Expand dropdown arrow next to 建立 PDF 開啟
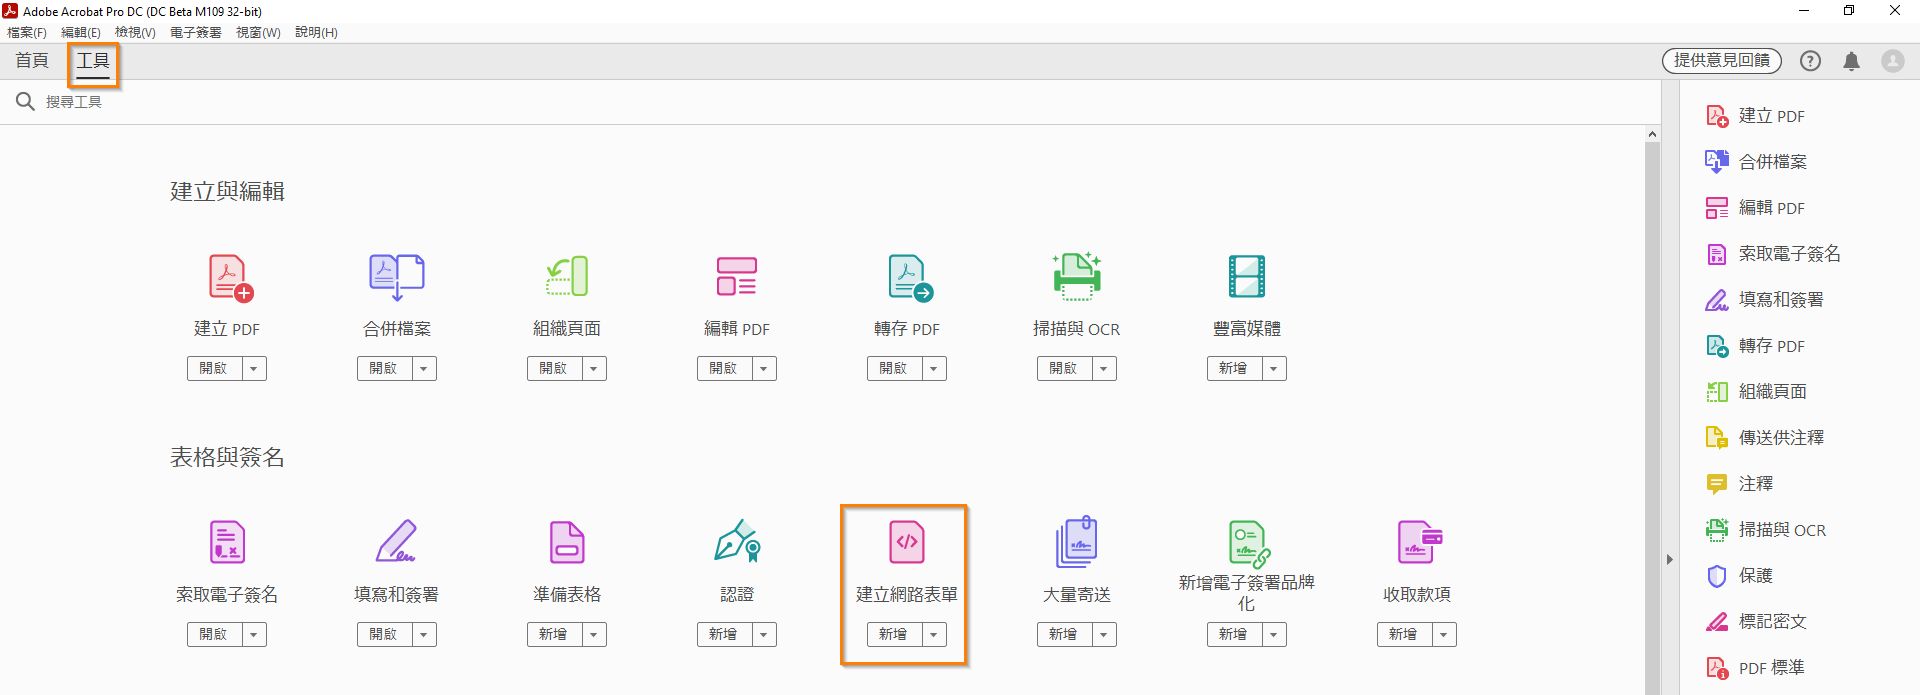Image resolution: width=1920 pixels, height=695 pixels. [x=254, y=369]
